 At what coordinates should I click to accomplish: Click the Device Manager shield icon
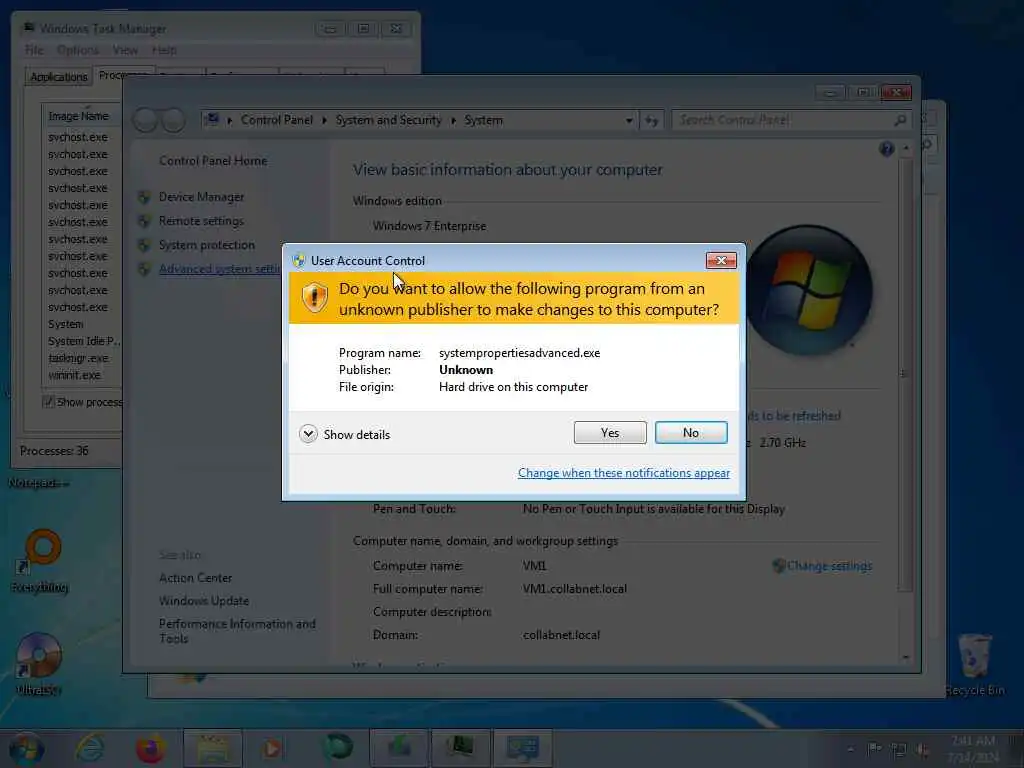point(144,197)
